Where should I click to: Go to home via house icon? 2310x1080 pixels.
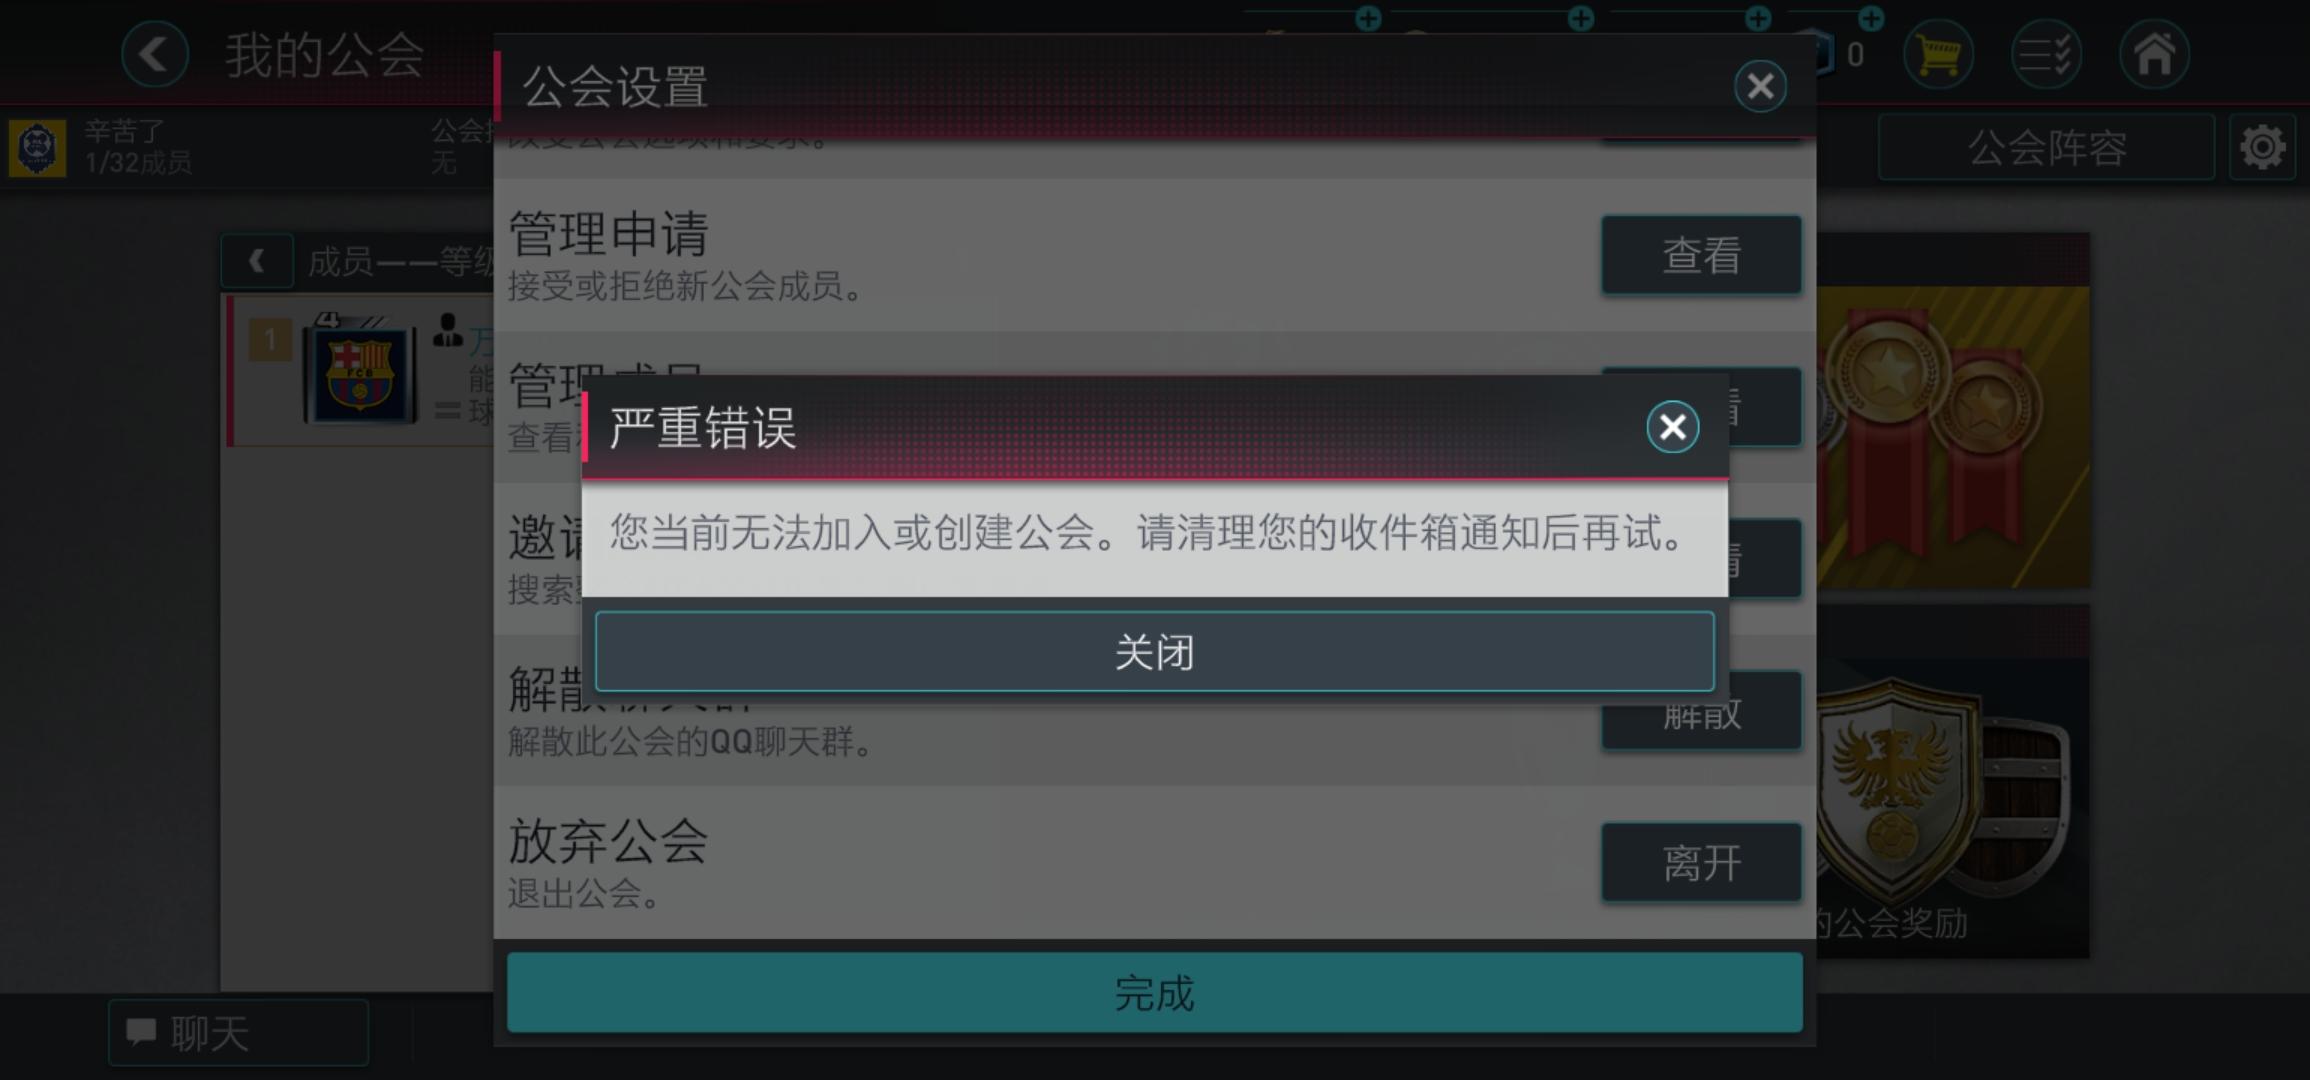coord(2154,54)
